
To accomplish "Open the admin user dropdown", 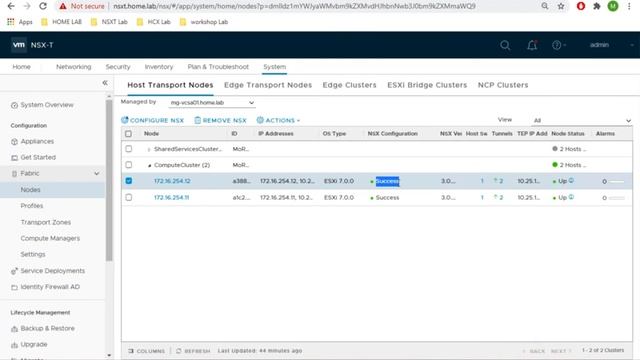I will click(x=611, y=45).
